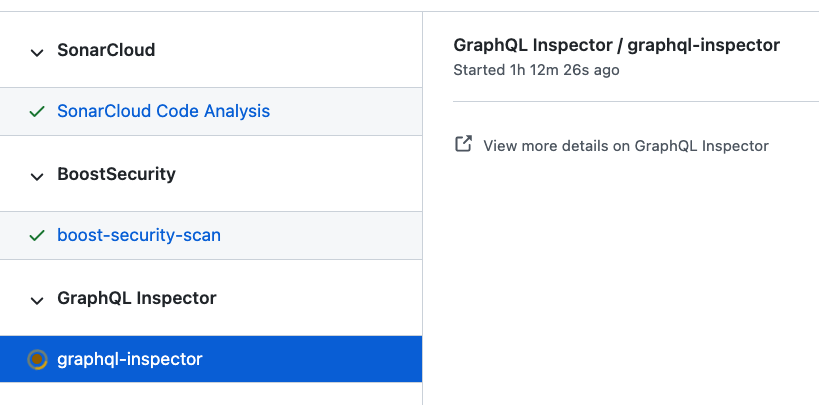This screenshot has height=405, width=819.
Task: Open the SonarCloud Code Analysis check
Action: point(163,112)
